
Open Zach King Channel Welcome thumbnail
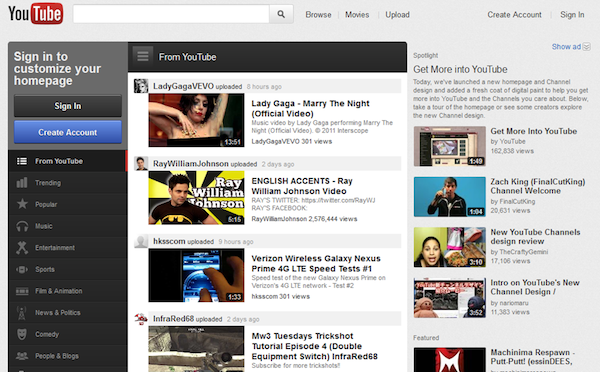tap(450, 197)
